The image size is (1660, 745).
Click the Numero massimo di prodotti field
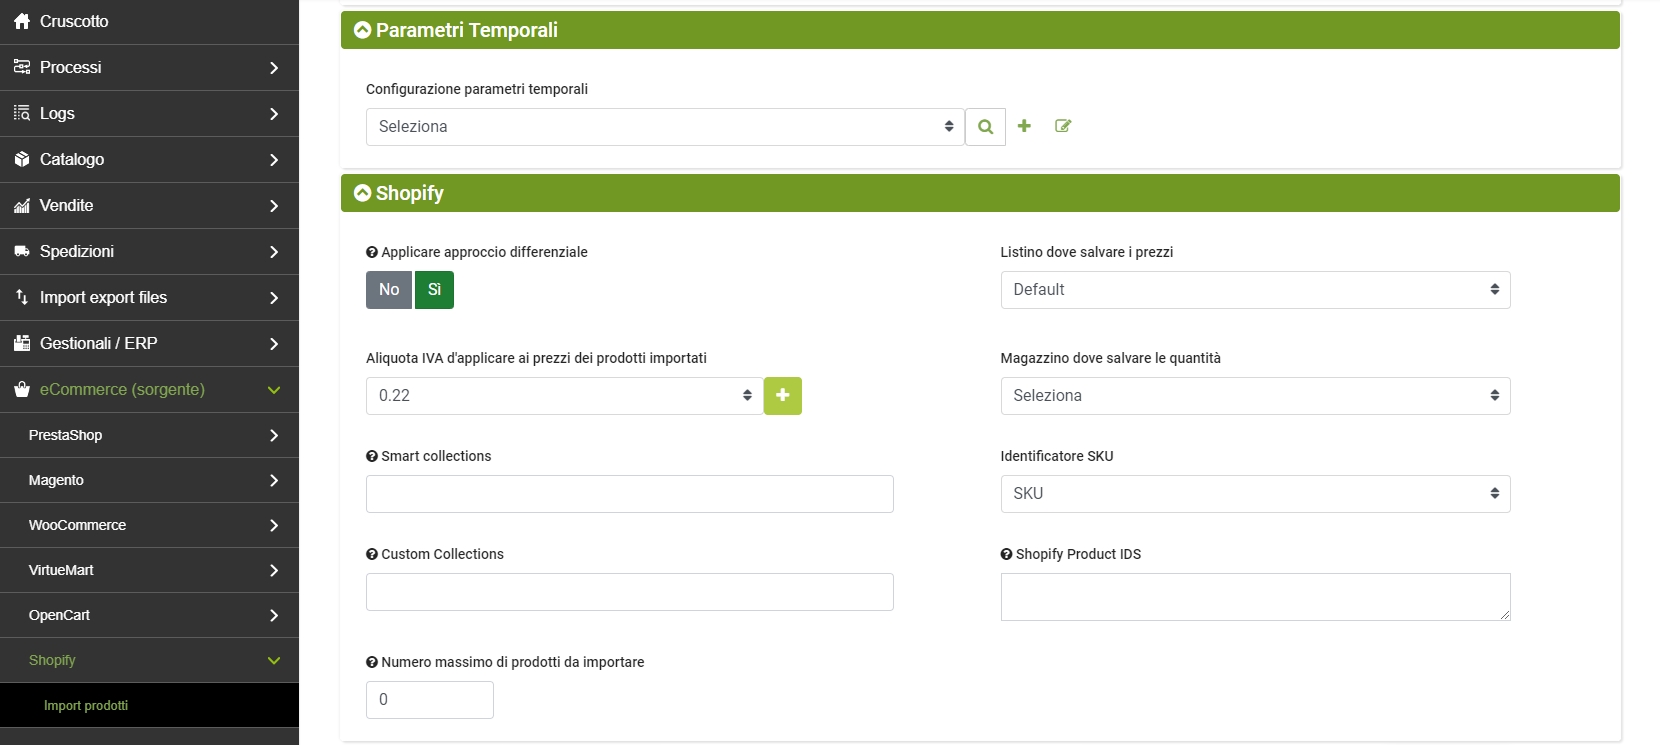coord(429,700)
